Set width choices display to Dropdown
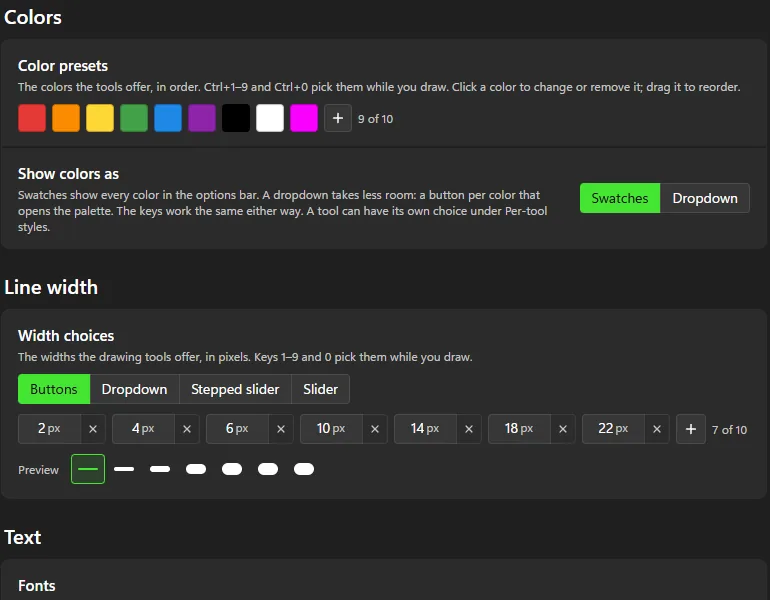This screenshot has height=600, width=770. (x=135, y=389)
